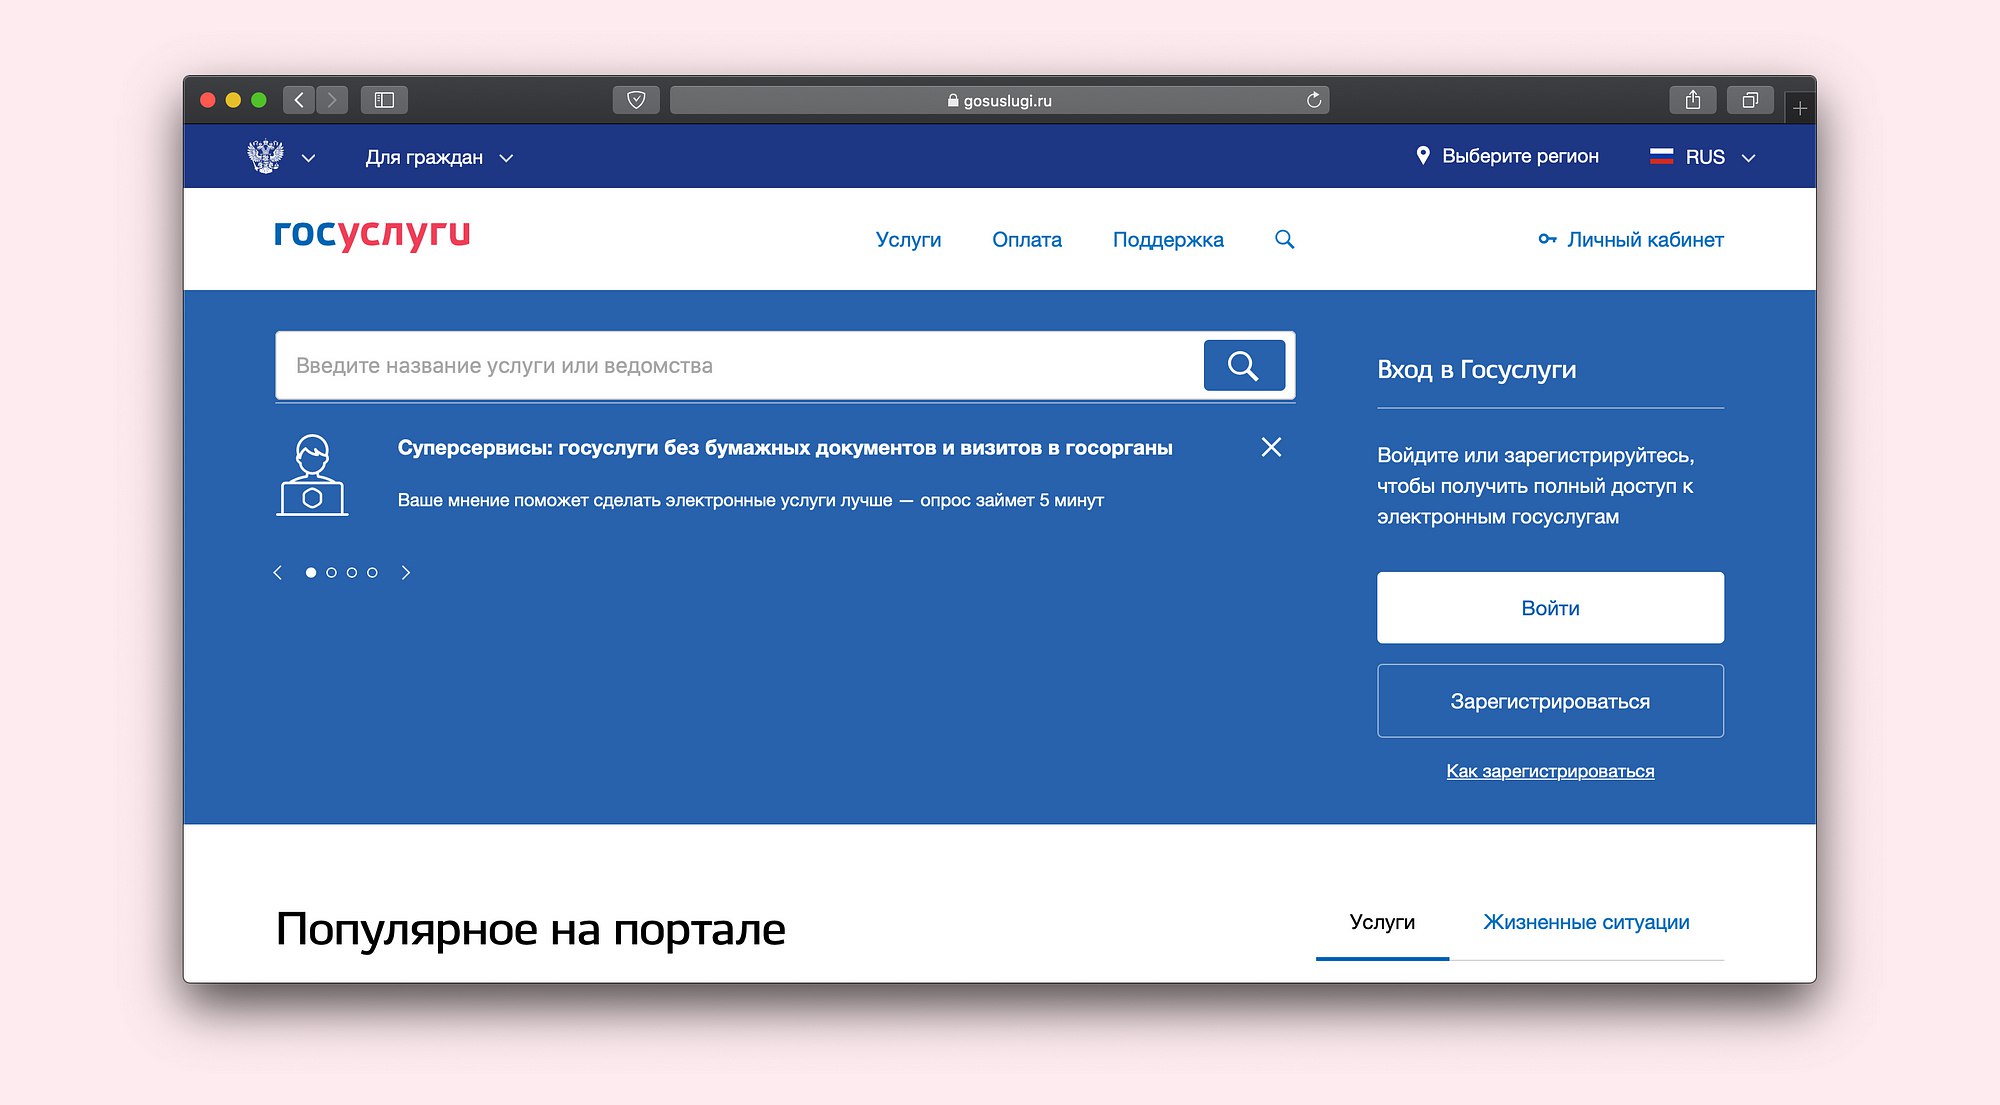This screenshot has width=2000, height=1105.
Task: Click the Russian flag icon
Action: pos(1661,156)
